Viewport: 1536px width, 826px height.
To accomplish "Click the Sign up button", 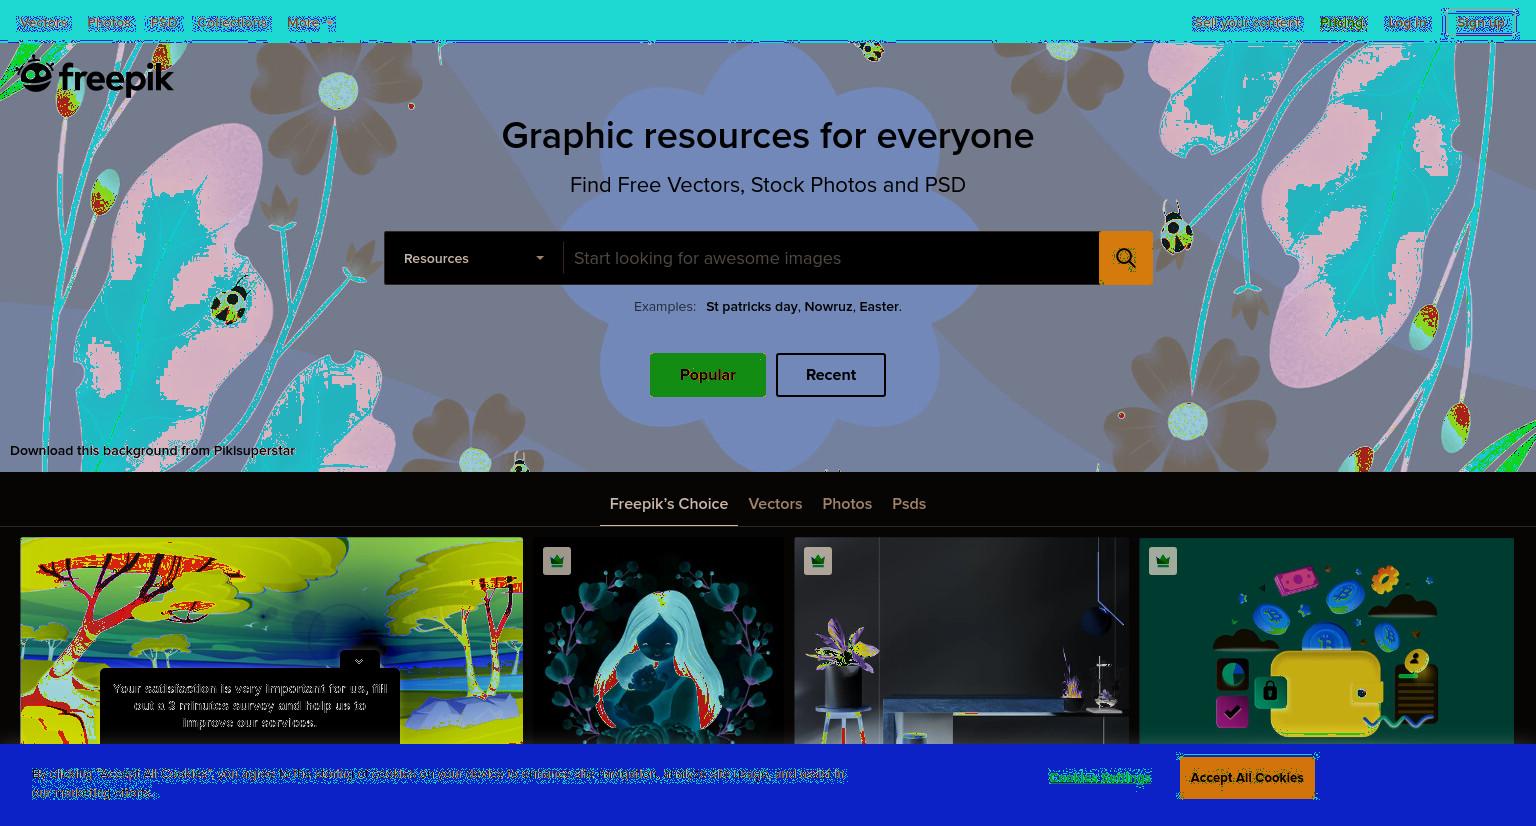I will click(1481, 23).
